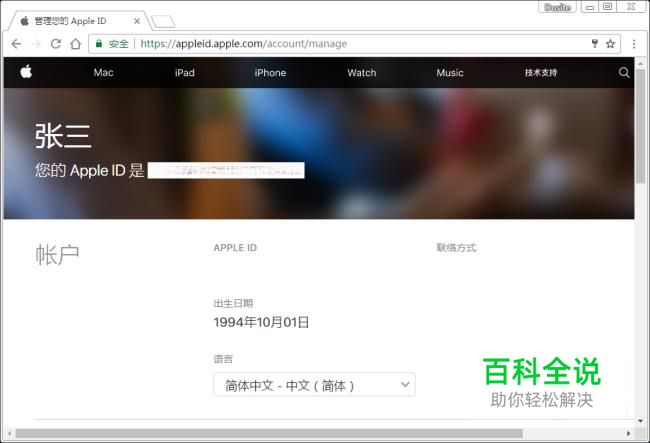650x443 pixels.
Task: Click the 联络方式 heading
Action: pos(456,248)
